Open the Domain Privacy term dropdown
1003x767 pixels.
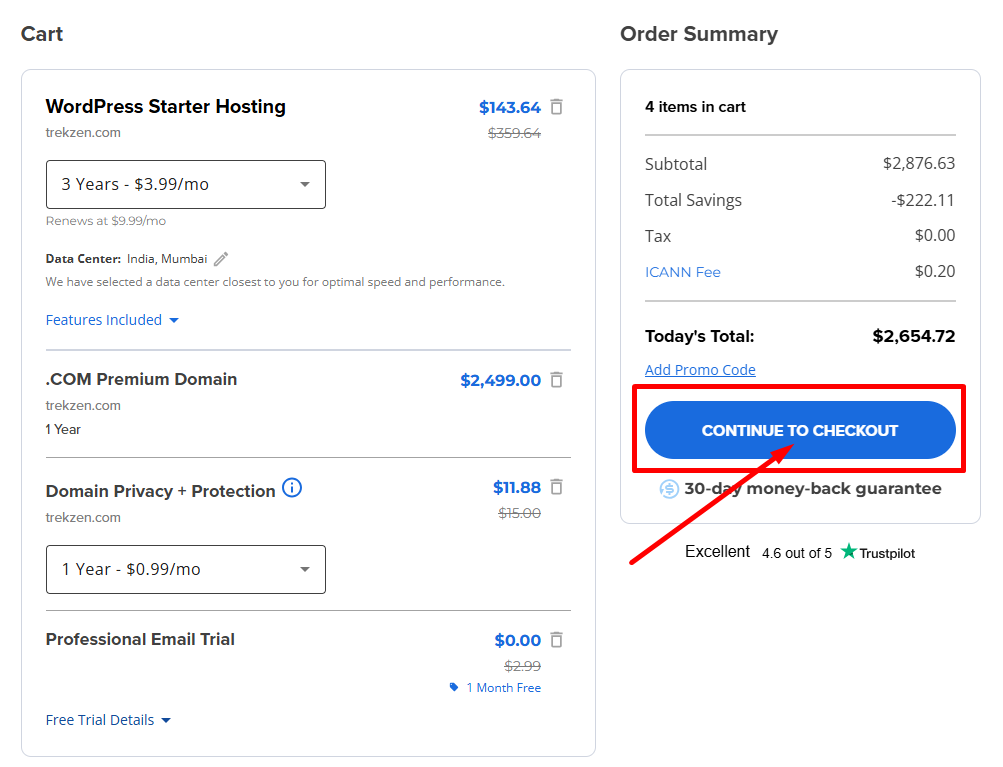coord(185,569)
